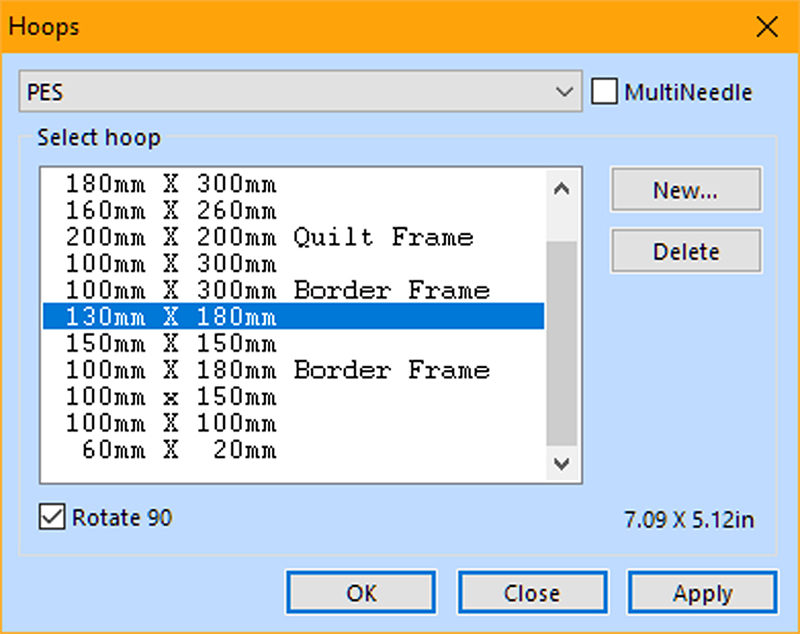Choose 200mm X 200mm Quilt Frame

pyautogui.click(x=269, y=238)
